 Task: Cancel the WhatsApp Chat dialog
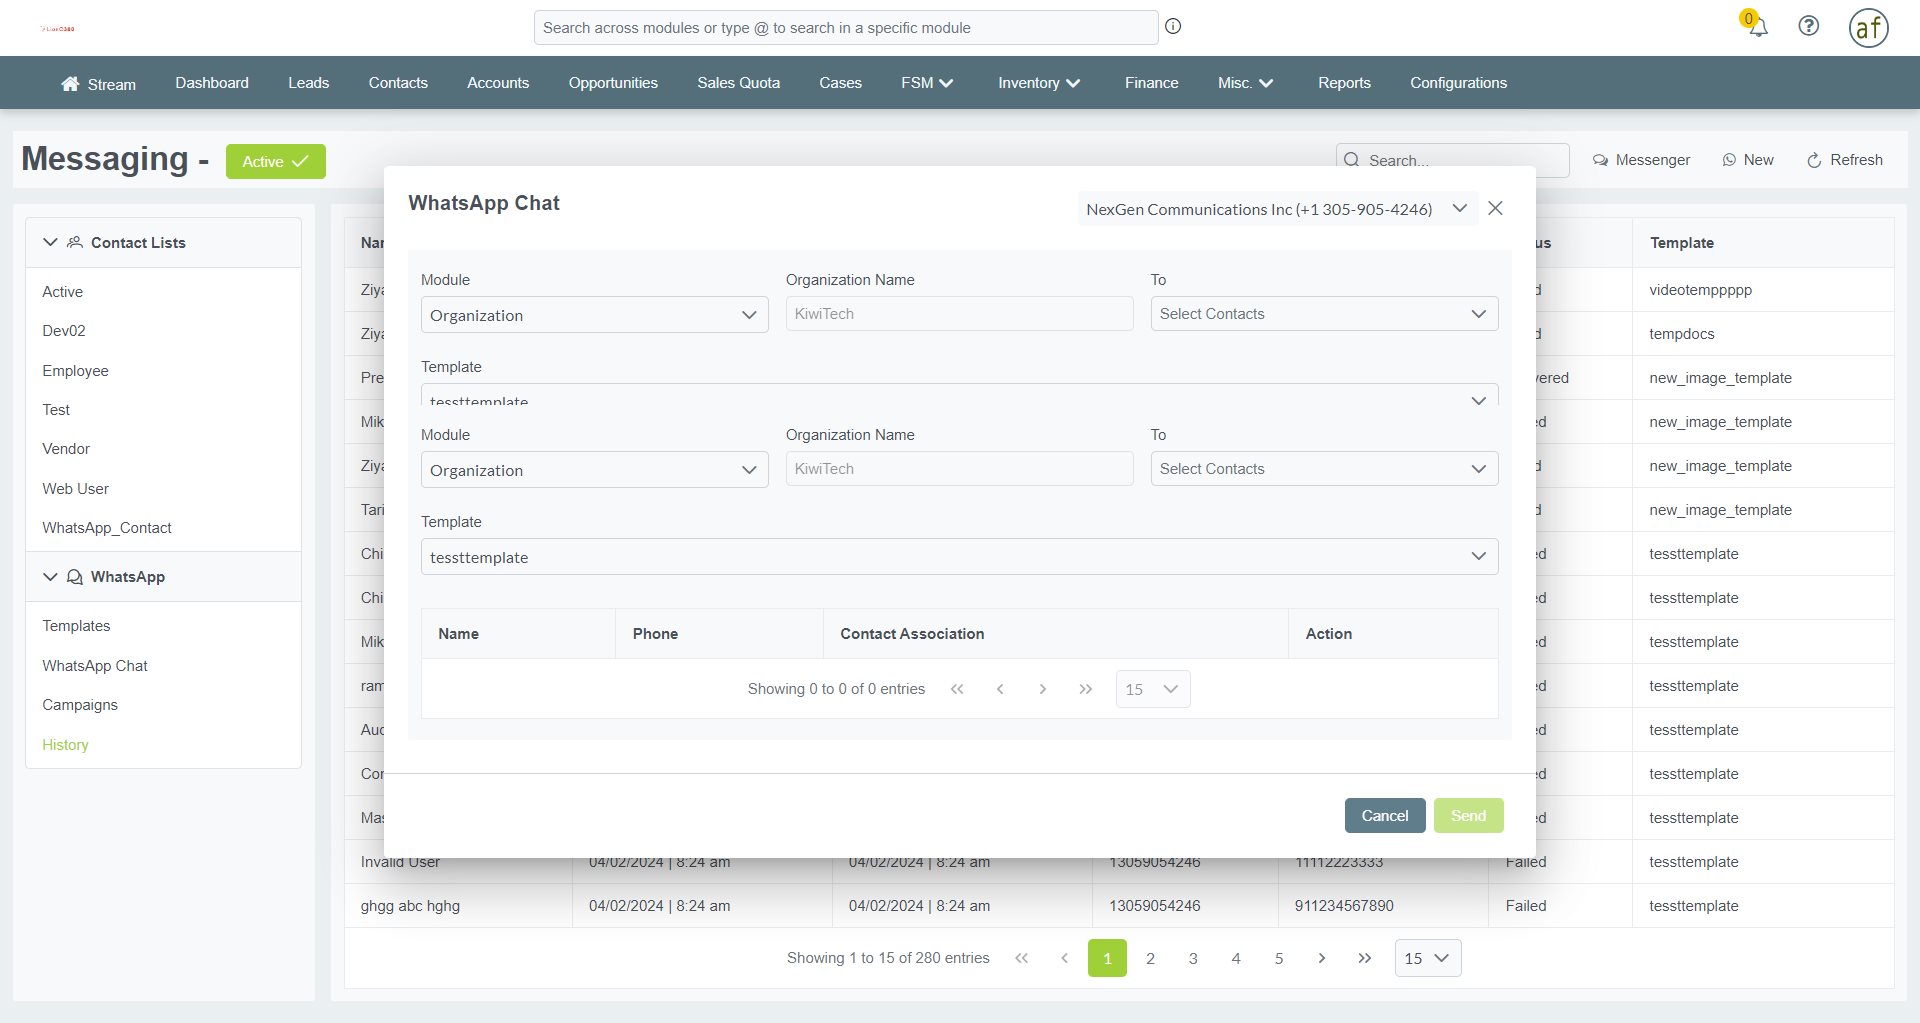coord(1385,815)
